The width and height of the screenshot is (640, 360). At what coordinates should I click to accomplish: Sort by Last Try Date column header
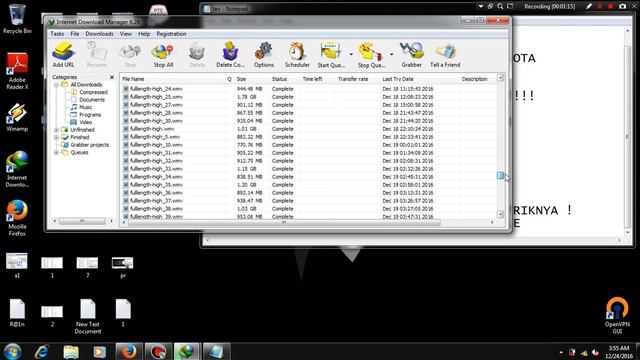[419, 79]
